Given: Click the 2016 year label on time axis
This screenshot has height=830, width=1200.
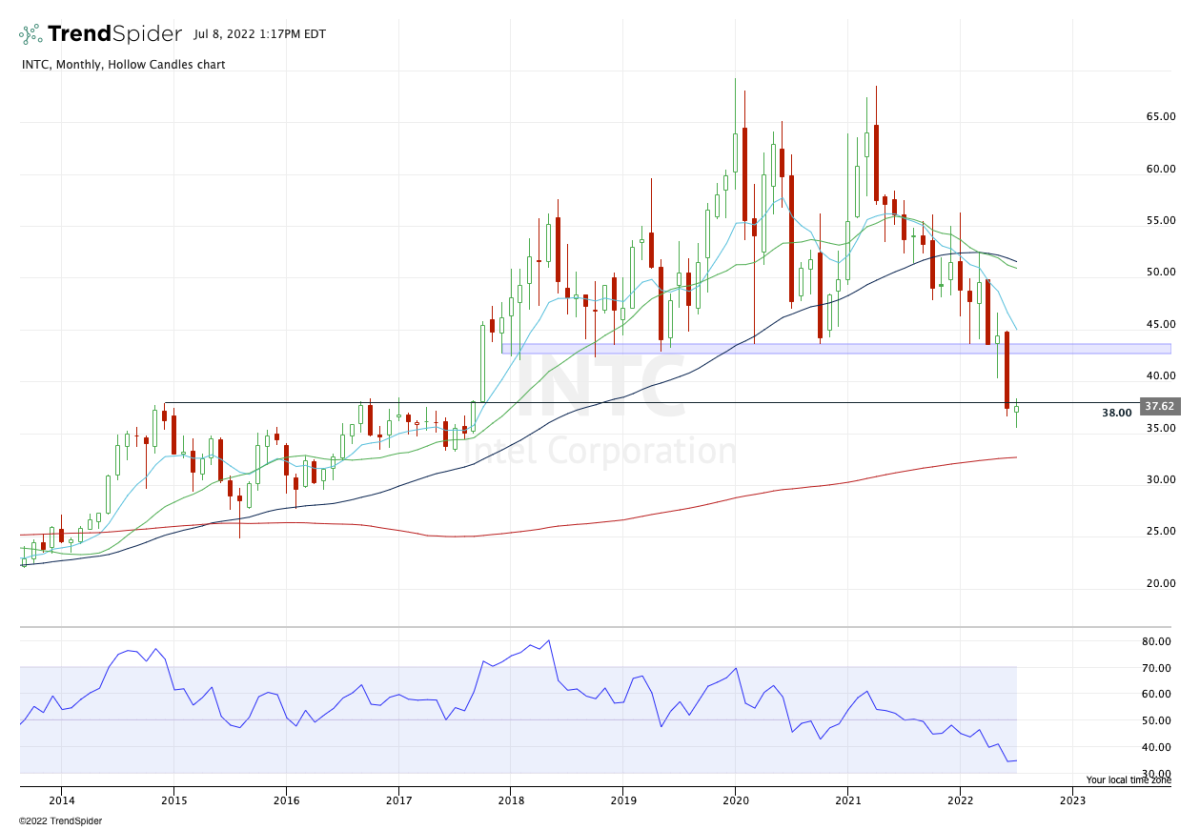Looking at the screenshot, I should coord(286,800).
